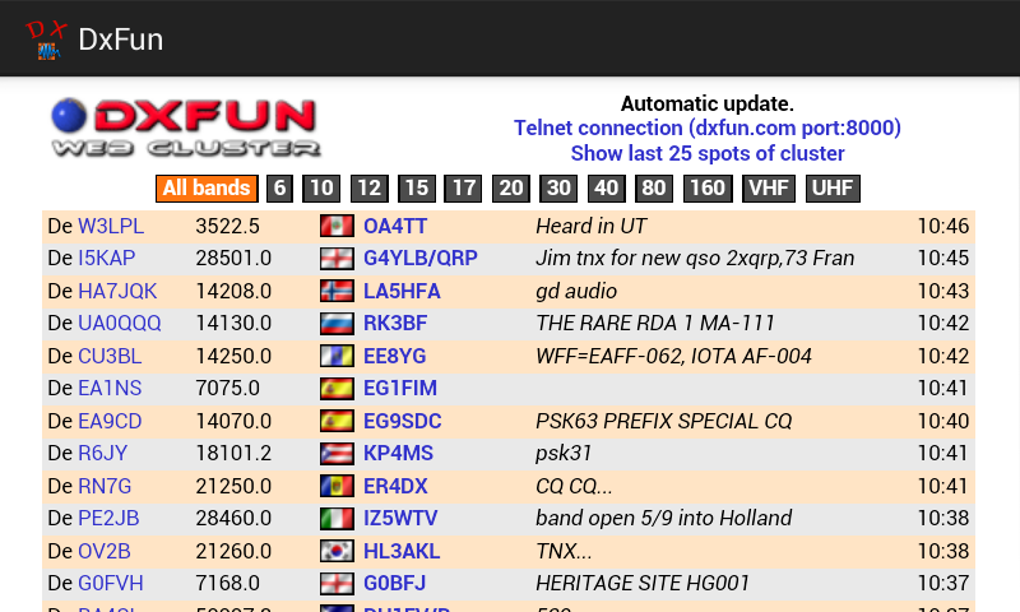1020x612 pixels.
Task: Open the Telnet connection link
Action: pyautogui.click(x=707, y=128)
